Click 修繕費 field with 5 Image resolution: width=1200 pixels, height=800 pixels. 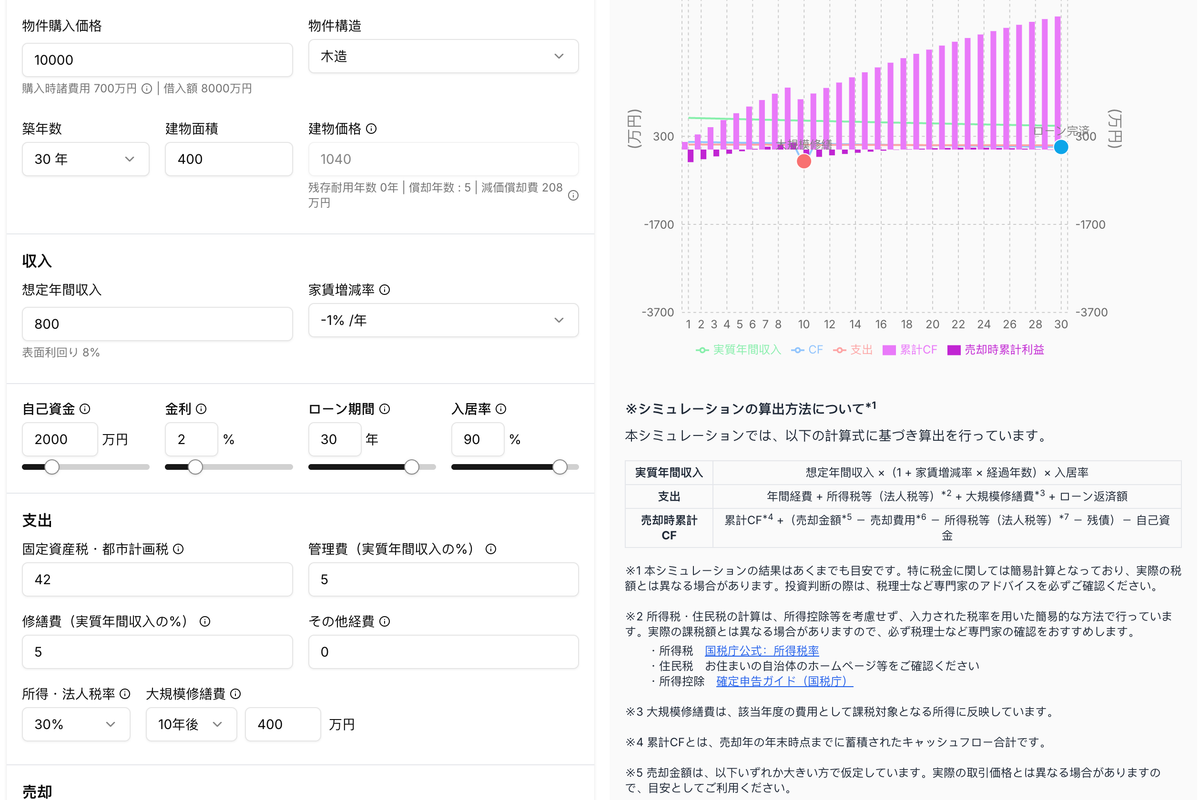(x=157, y=651)
